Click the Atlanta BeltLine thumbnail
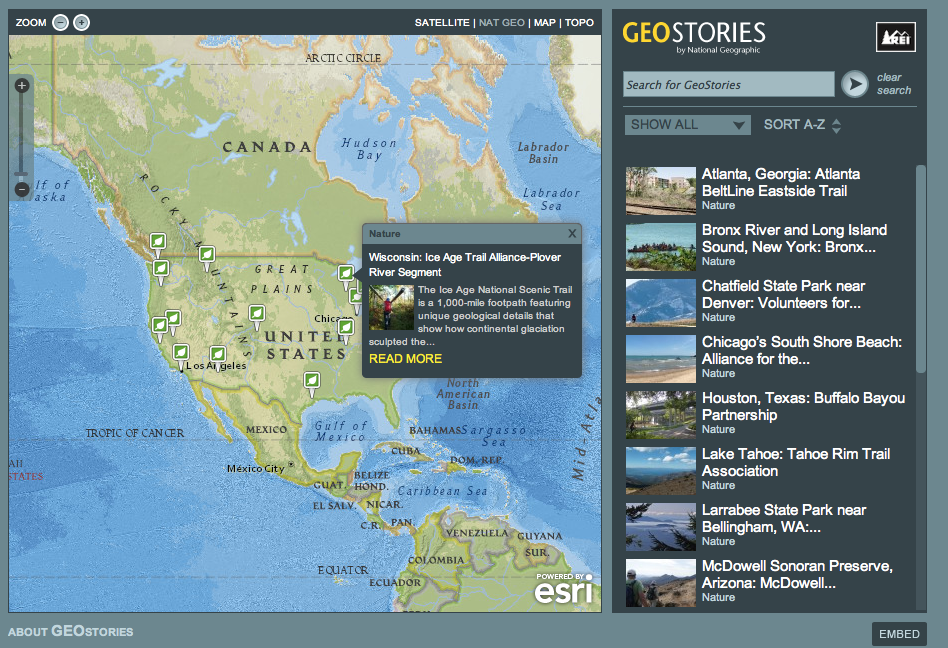This screenshot has height=648, width=948. pos(661,191)
